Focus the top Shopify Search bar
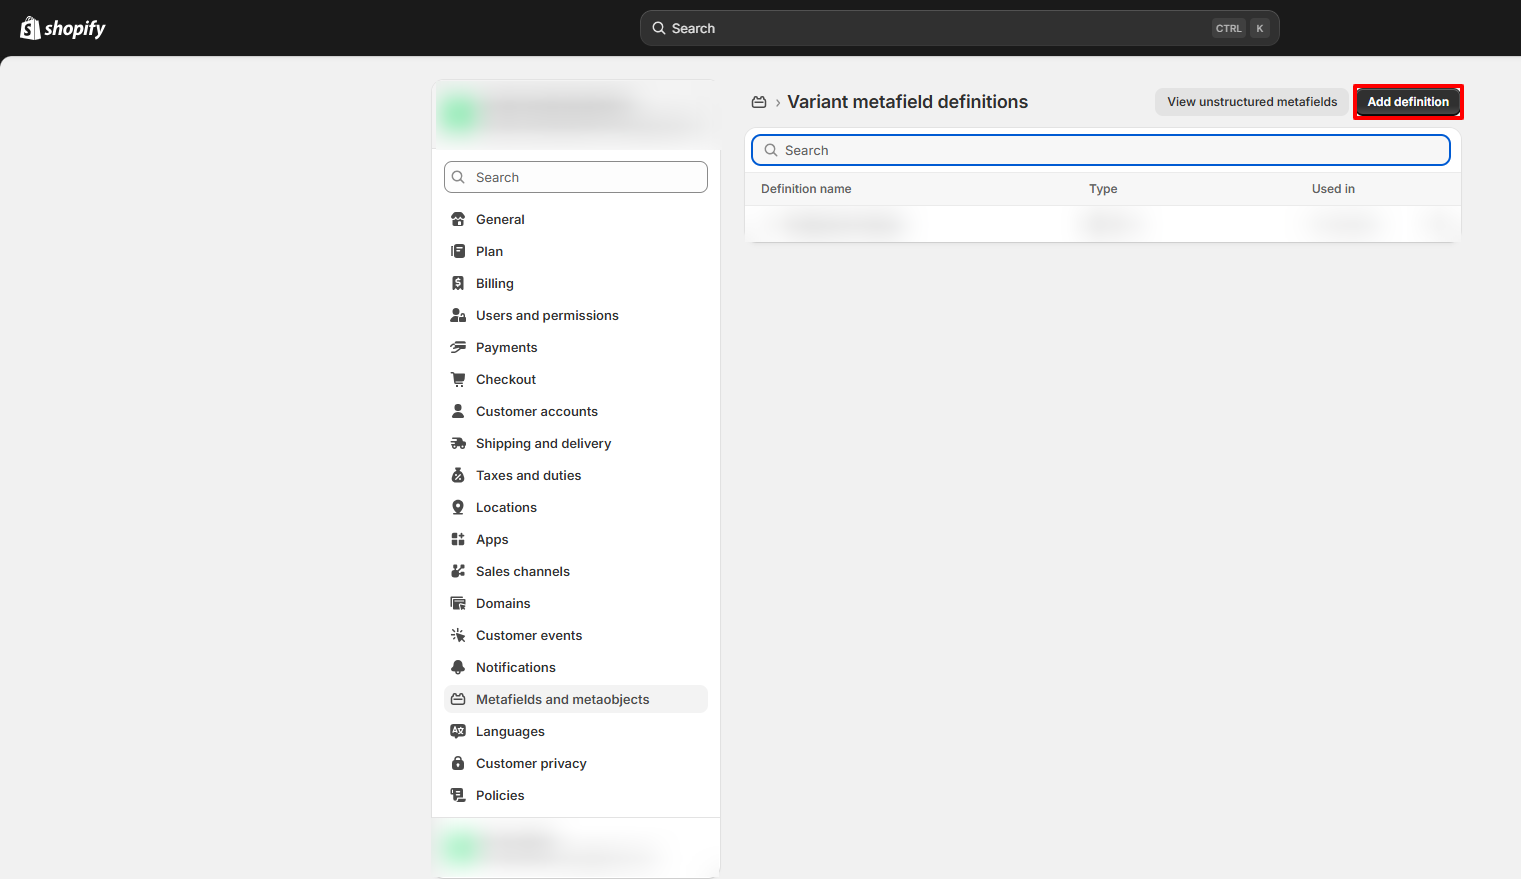This screenshot has width=1521, height=879. coord(960,28)
